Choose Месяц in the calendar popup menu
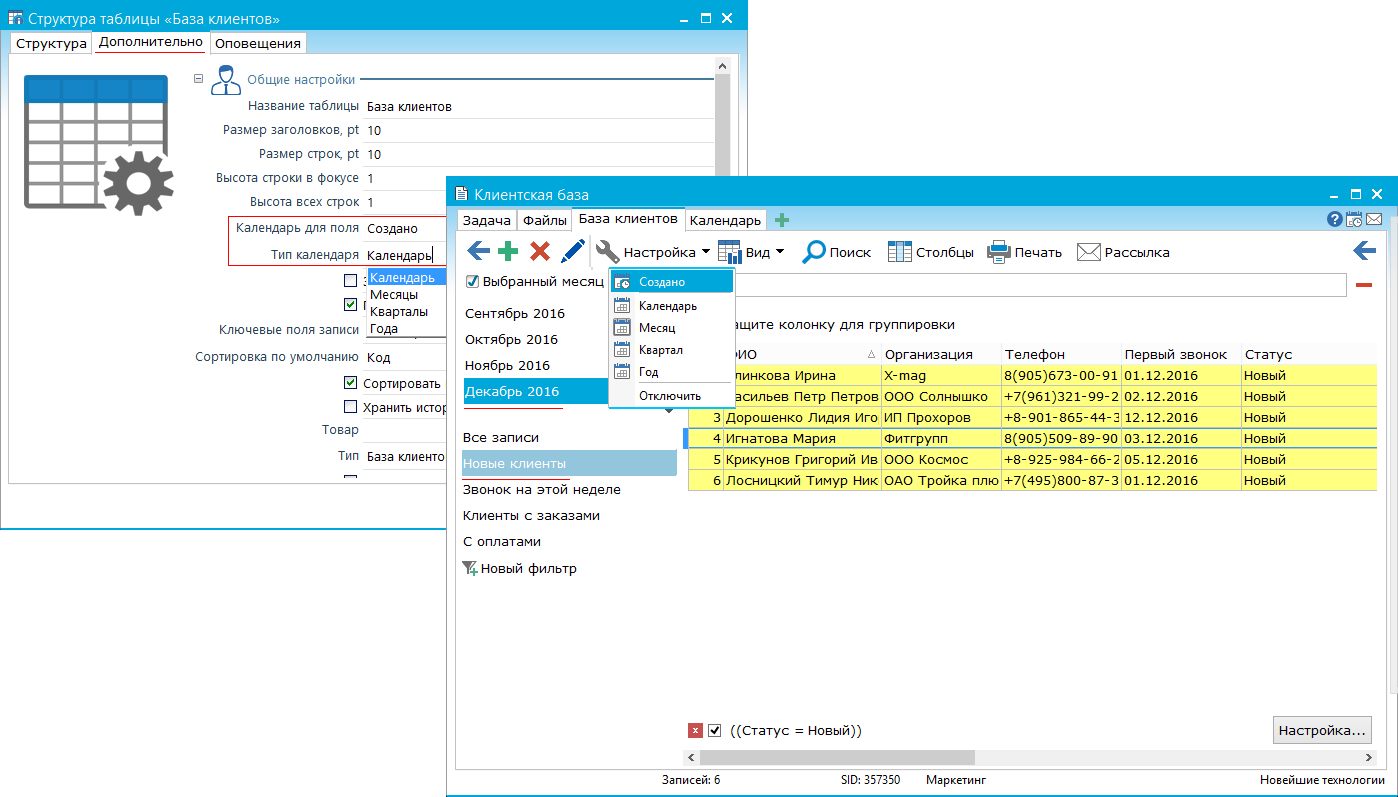The height and width of the screenshot is (797, 1398). click(x=657, y=328)
